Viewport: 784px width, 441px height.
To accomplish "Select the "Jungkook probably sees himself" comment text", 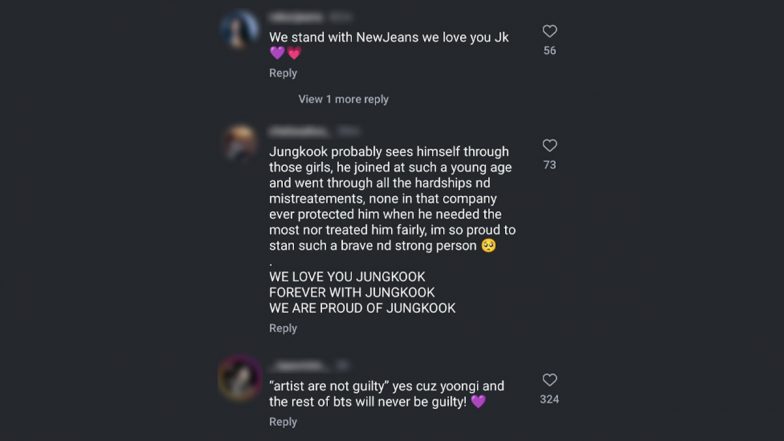I will click(392, 230).
